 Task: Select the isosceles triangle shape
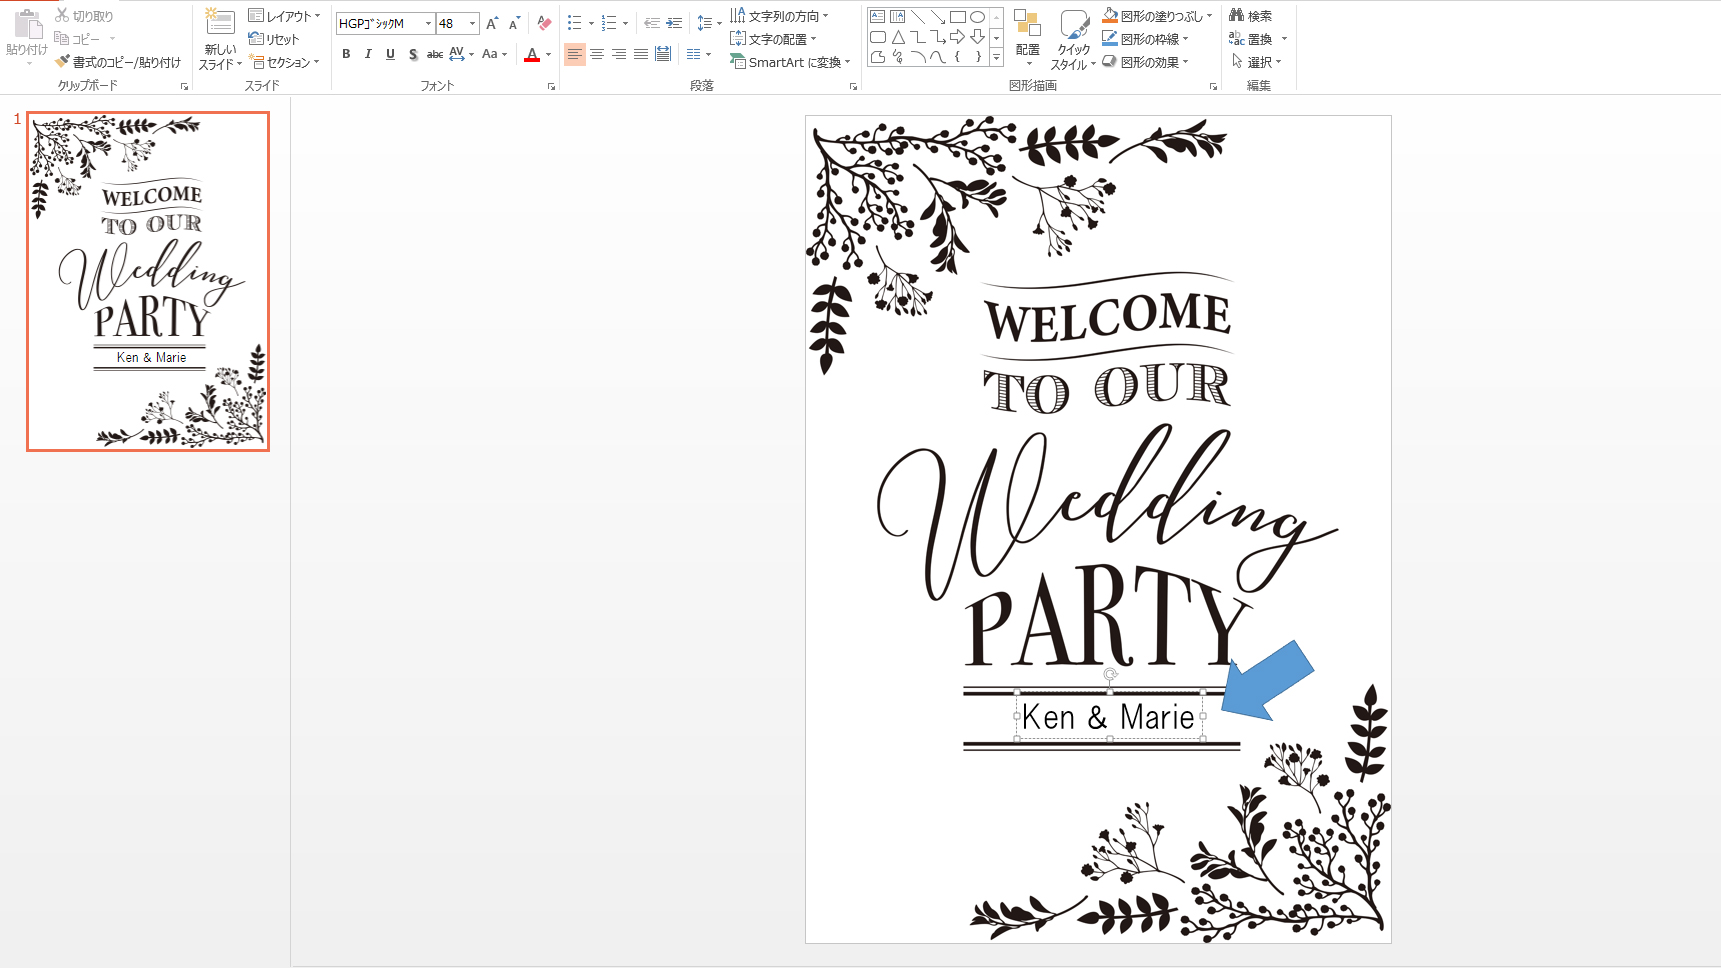pyautogui.click(x=897, y=37)
